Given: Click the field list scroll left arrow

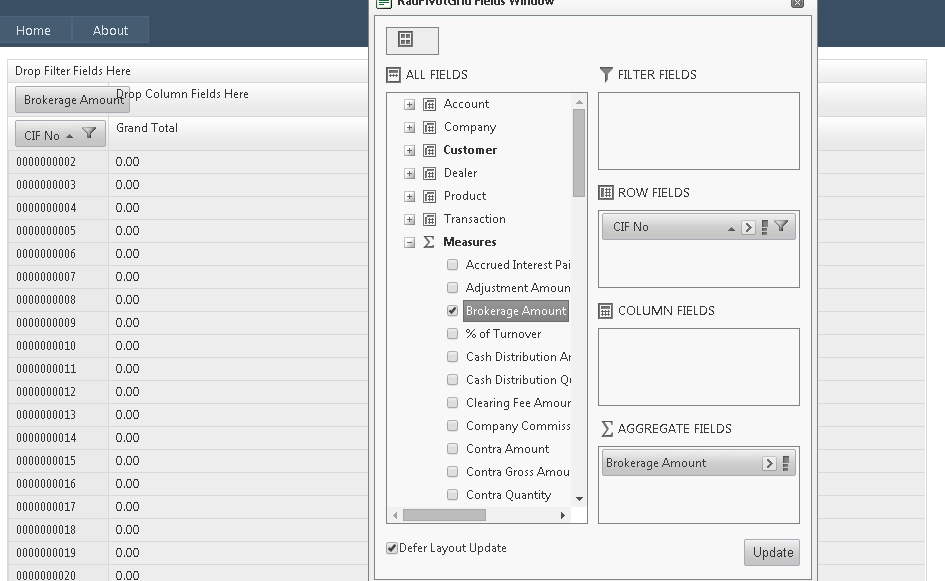Looking at the screenshot, I should [x=395, y=515].
